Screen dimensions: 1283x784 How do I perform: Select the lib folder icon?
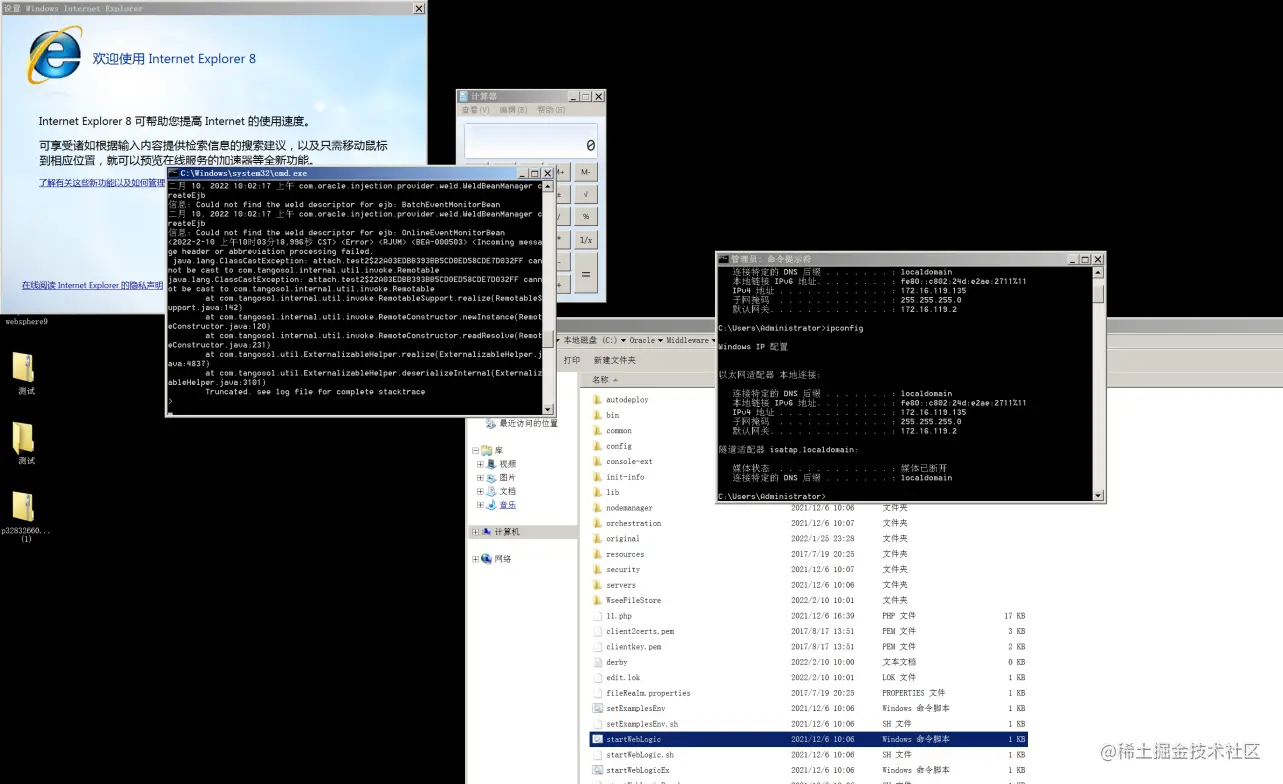coord(597,492)
